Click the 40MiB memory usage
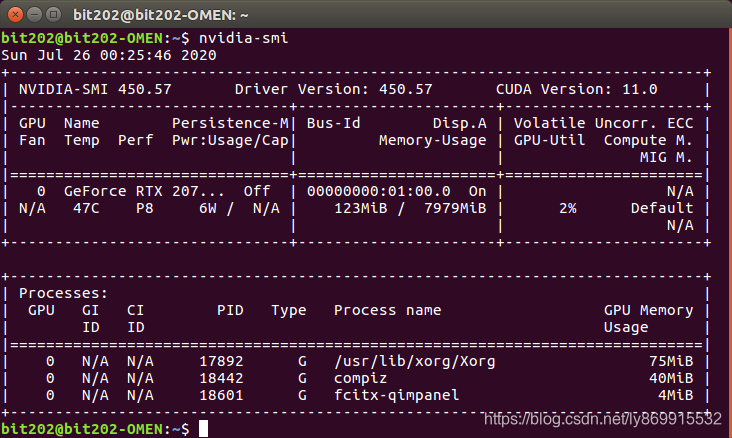This screenshot has height=438, width=732. [671, 378]
